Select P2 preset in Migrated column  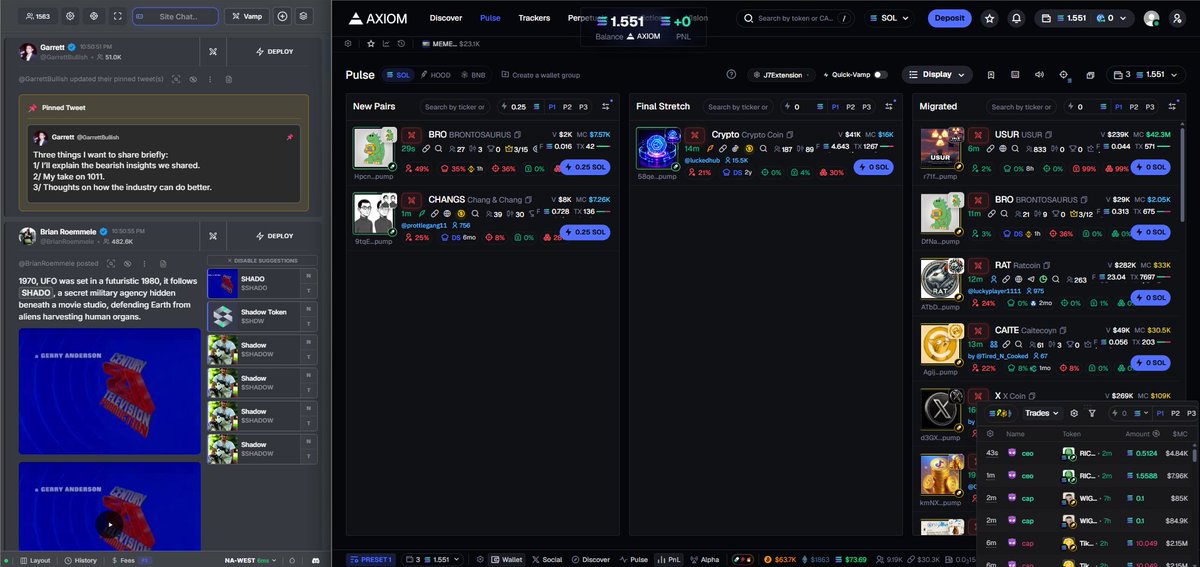tap(1133, 106)
